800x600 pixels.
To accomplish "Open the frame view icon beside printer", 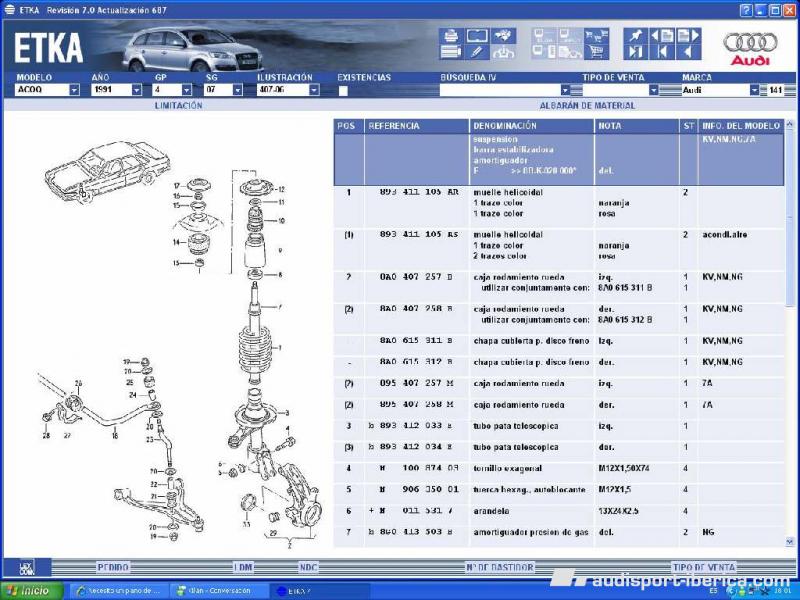I will [x=477, y=36].
